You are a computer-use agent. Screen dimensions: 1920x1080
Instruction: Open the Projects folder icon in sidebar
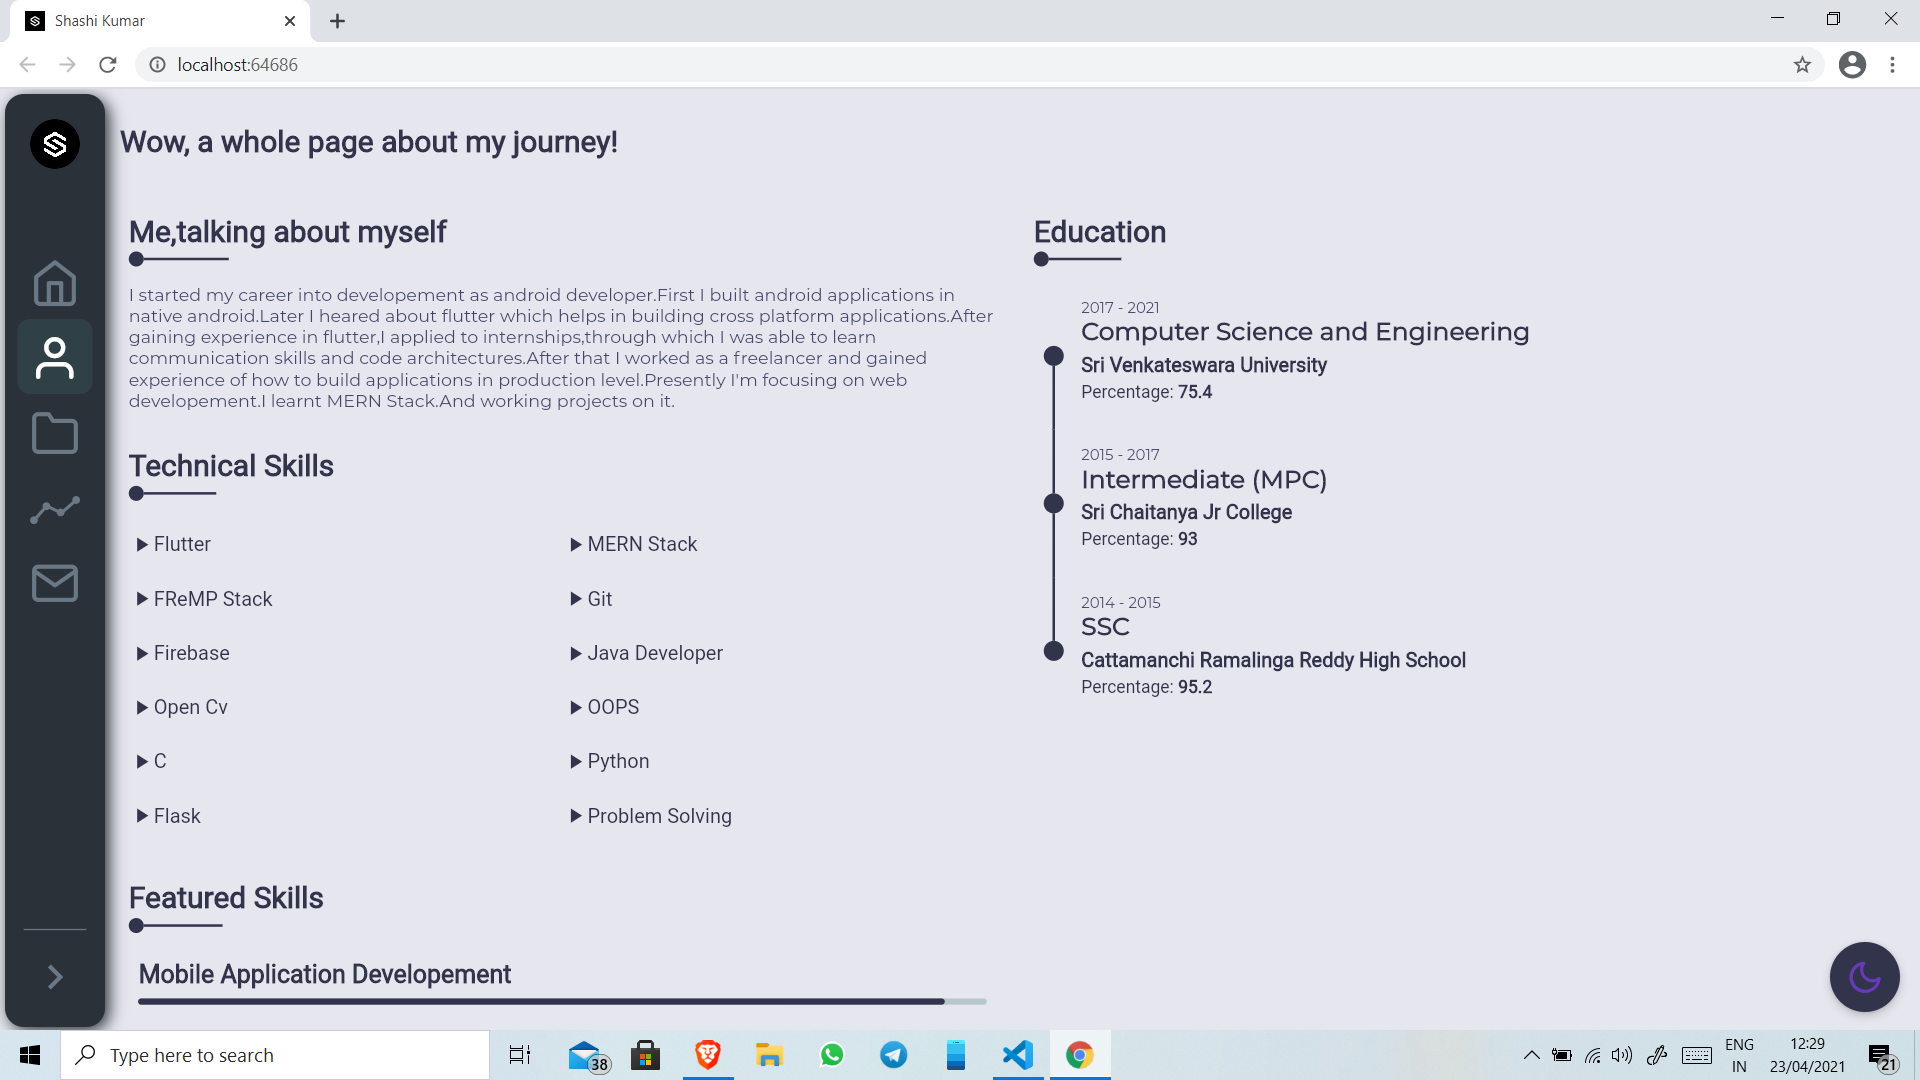[55, 433]
